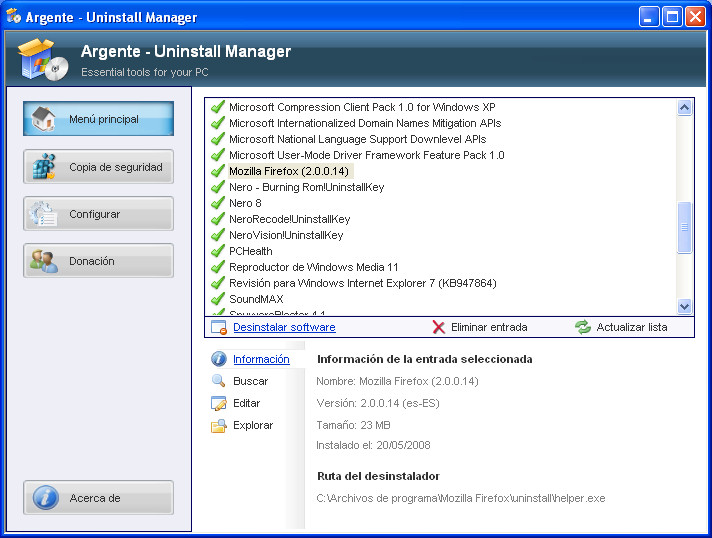
Task: Click checkmark beside Microsoft National Language Support
Action: click(x=218, y=138)
